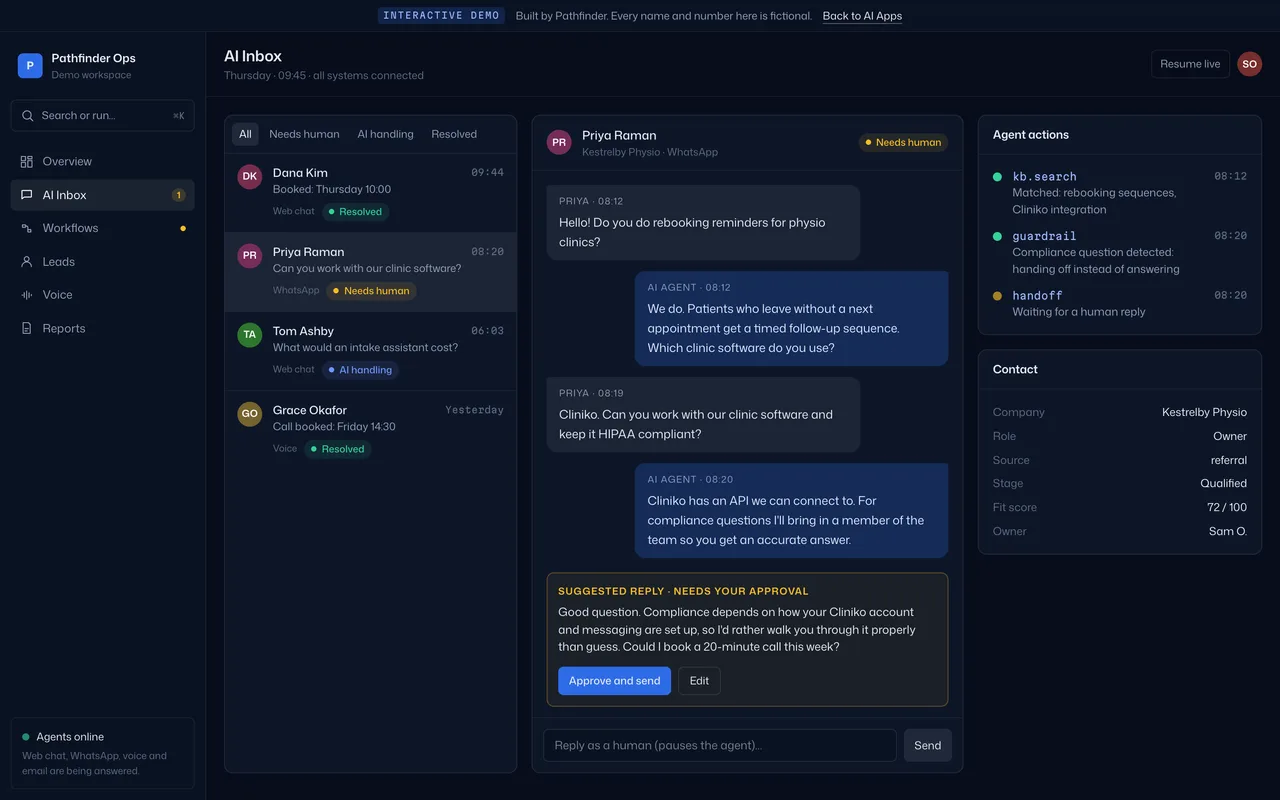Click the guardrail agent action
Viewport: 1280px width, 800px height.
point(1120,252)
